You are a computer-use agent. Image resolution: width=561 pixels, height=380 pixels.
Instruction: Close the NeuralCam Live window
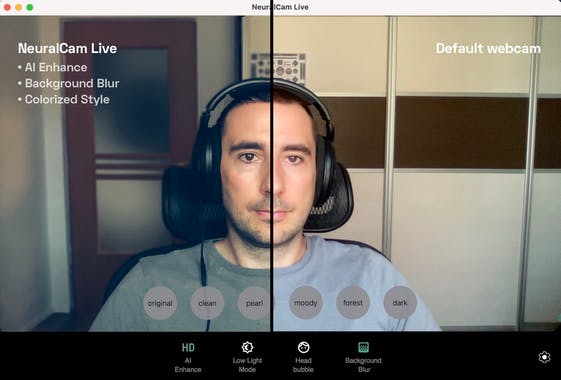tap(7, 7)
